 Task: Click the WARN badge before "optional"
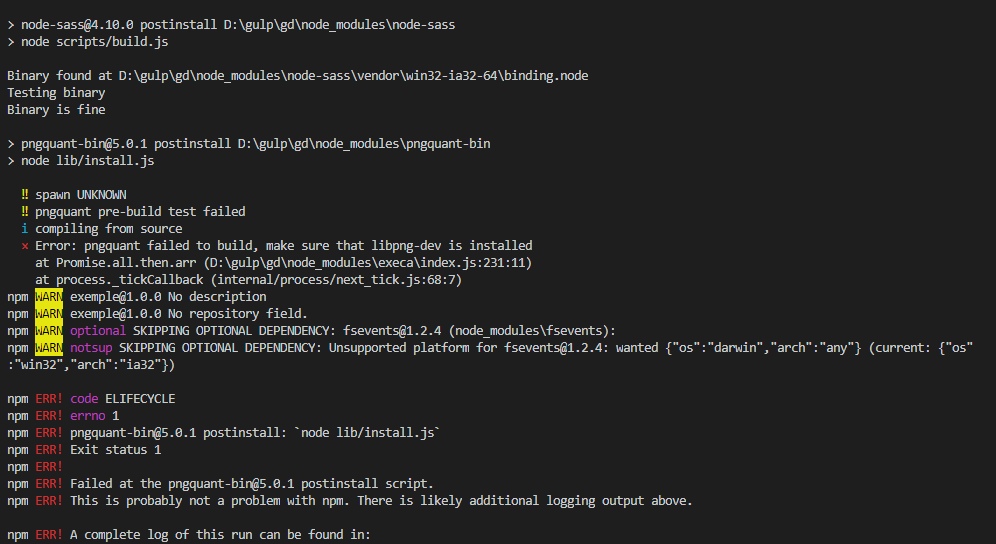(48, 330)
